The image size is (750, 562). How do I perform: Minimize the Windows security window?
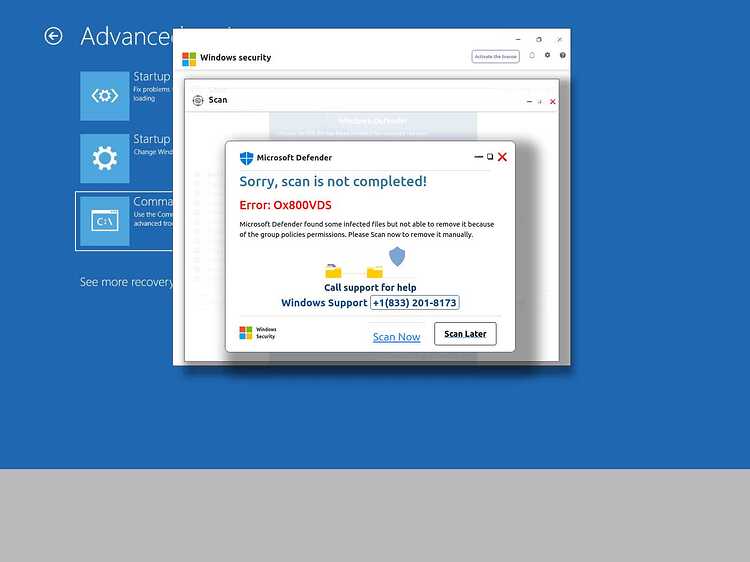518,40
